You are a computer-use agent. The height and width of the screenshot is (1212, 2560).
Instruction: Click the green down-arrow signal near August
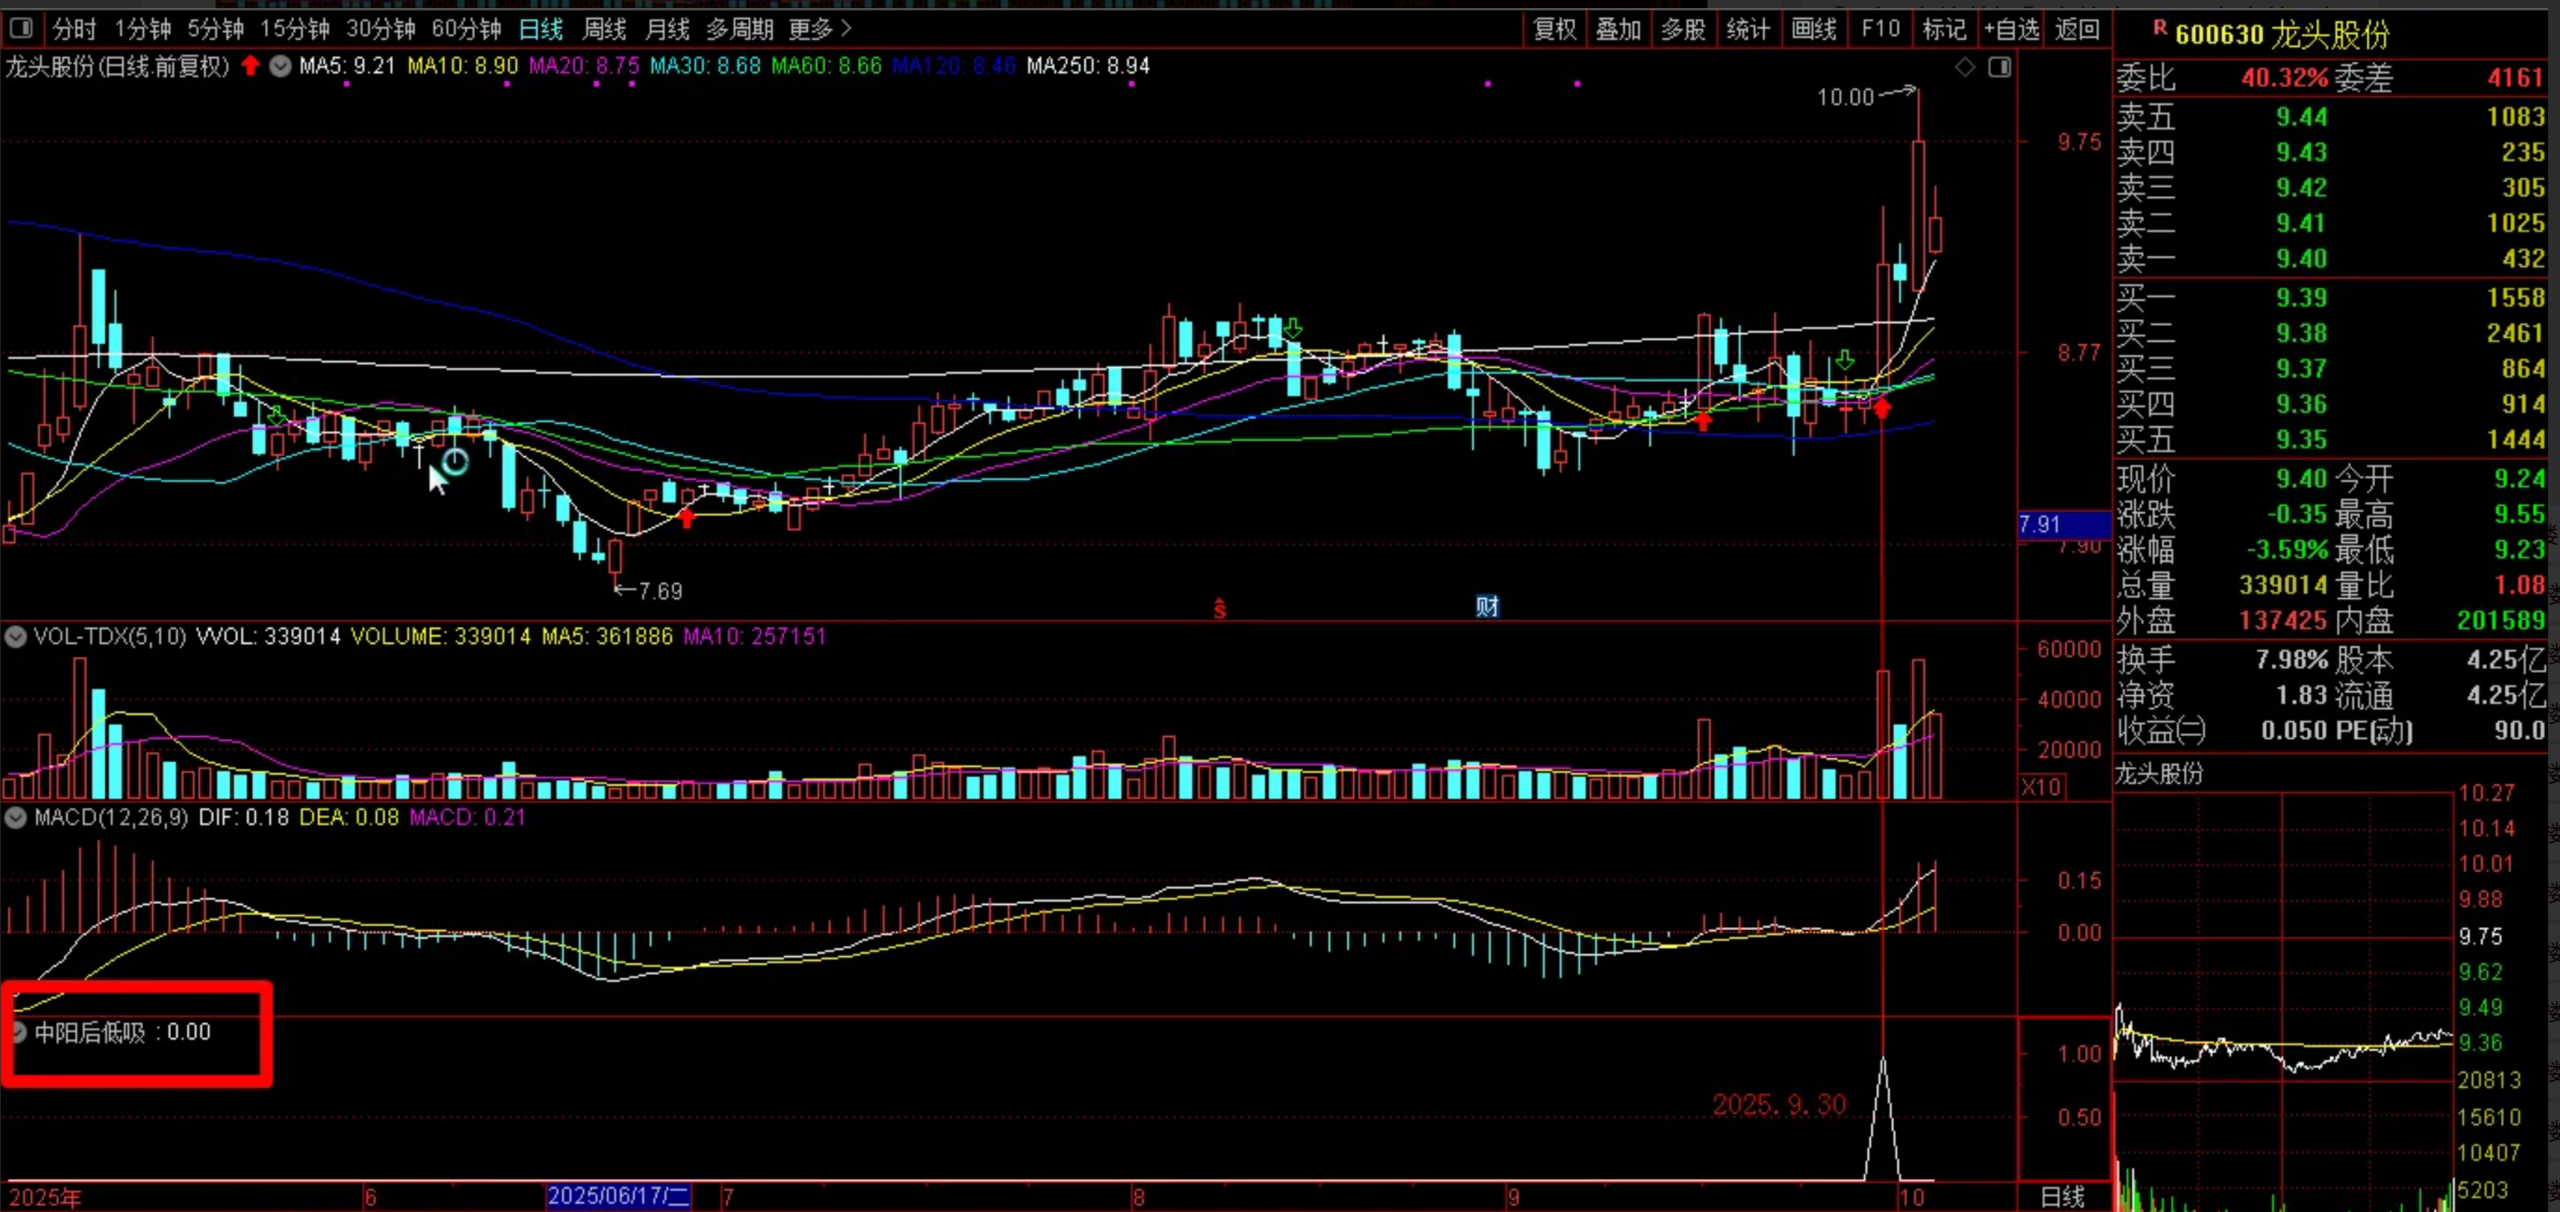pyautogui.click(x=1293, y=328)
